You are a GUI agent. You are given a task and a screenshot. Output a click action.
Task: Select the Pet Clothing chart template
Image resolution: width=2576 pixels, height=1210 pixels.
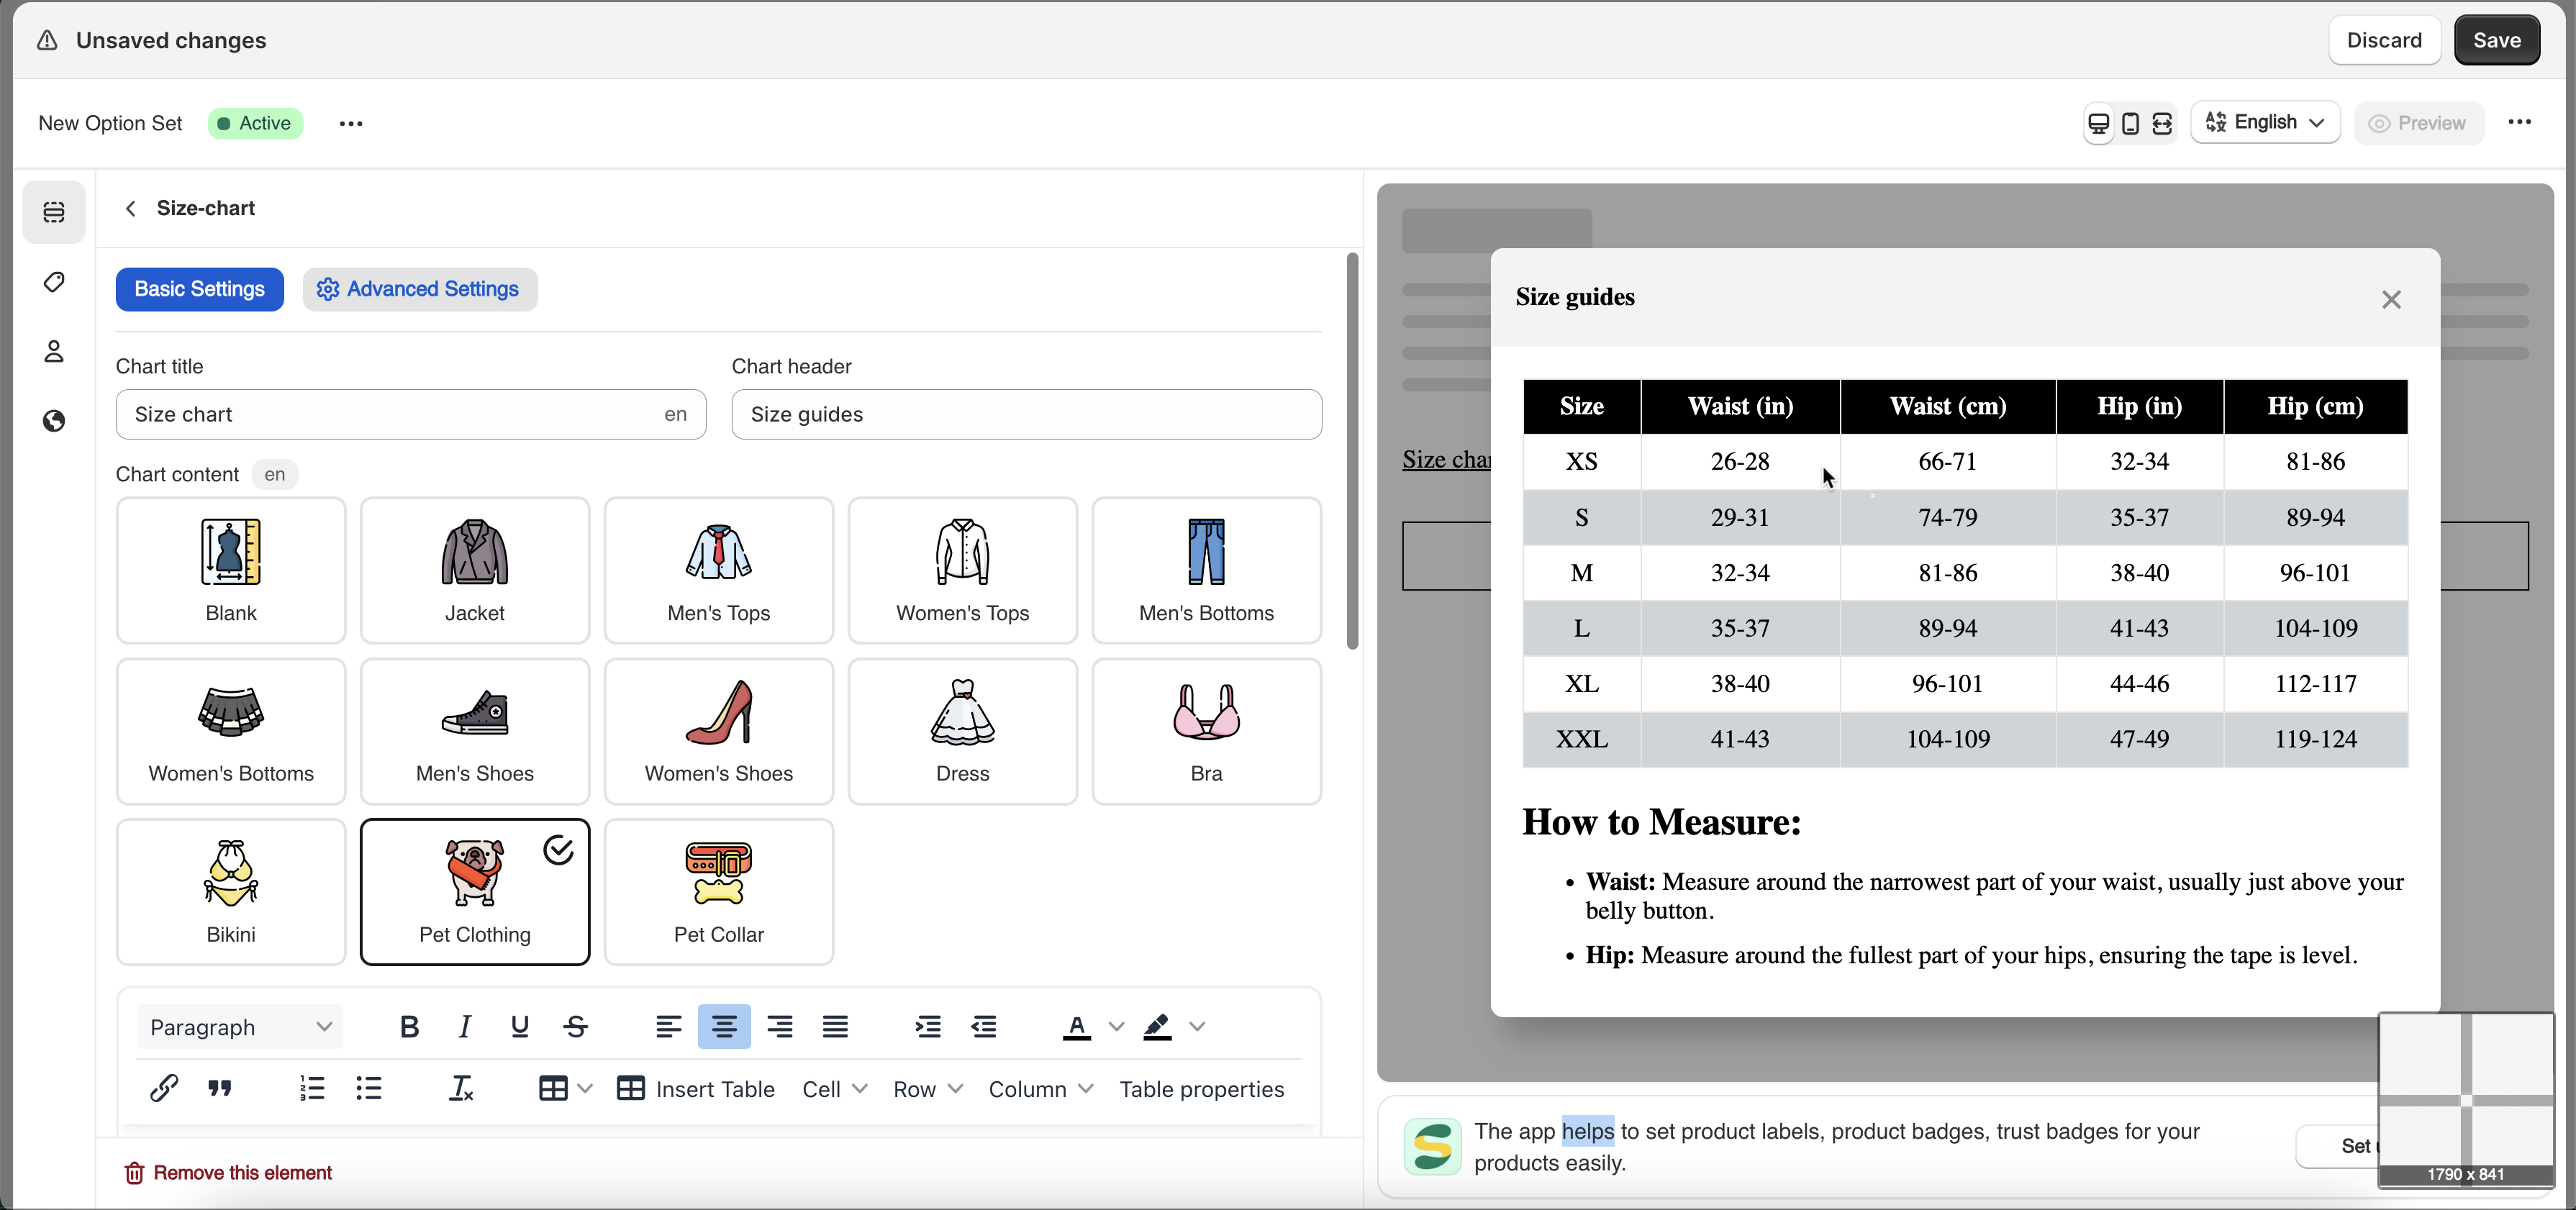pyautogui.click(x=475, y=891)
